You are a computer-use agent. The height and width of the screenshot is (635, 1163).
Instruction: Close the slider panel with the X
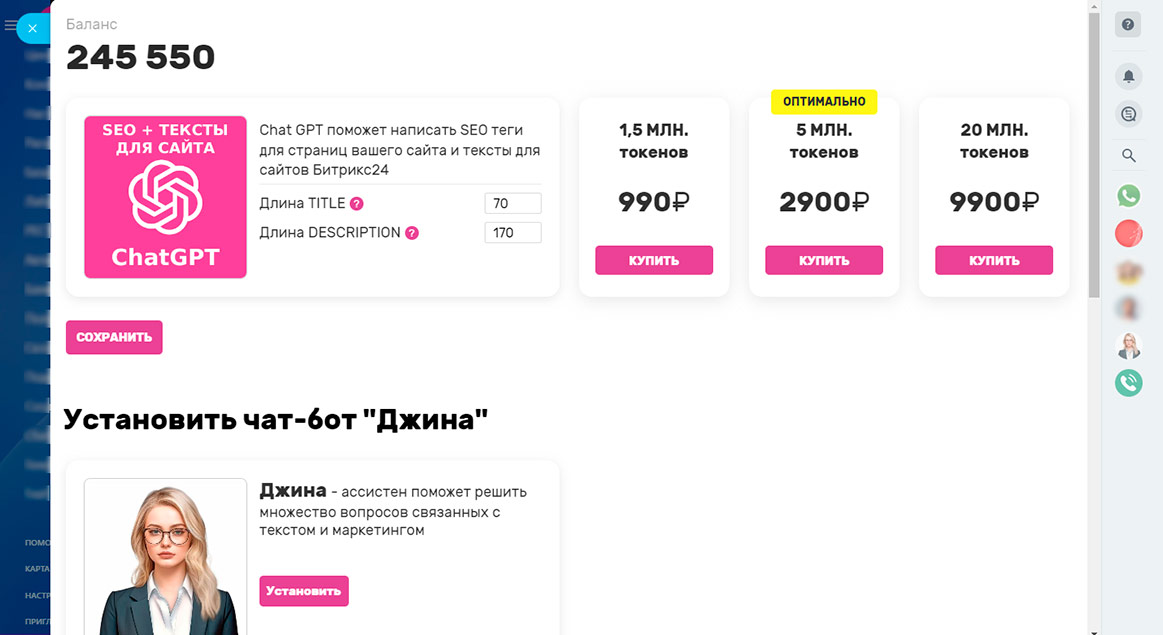(x=33, y=28)
